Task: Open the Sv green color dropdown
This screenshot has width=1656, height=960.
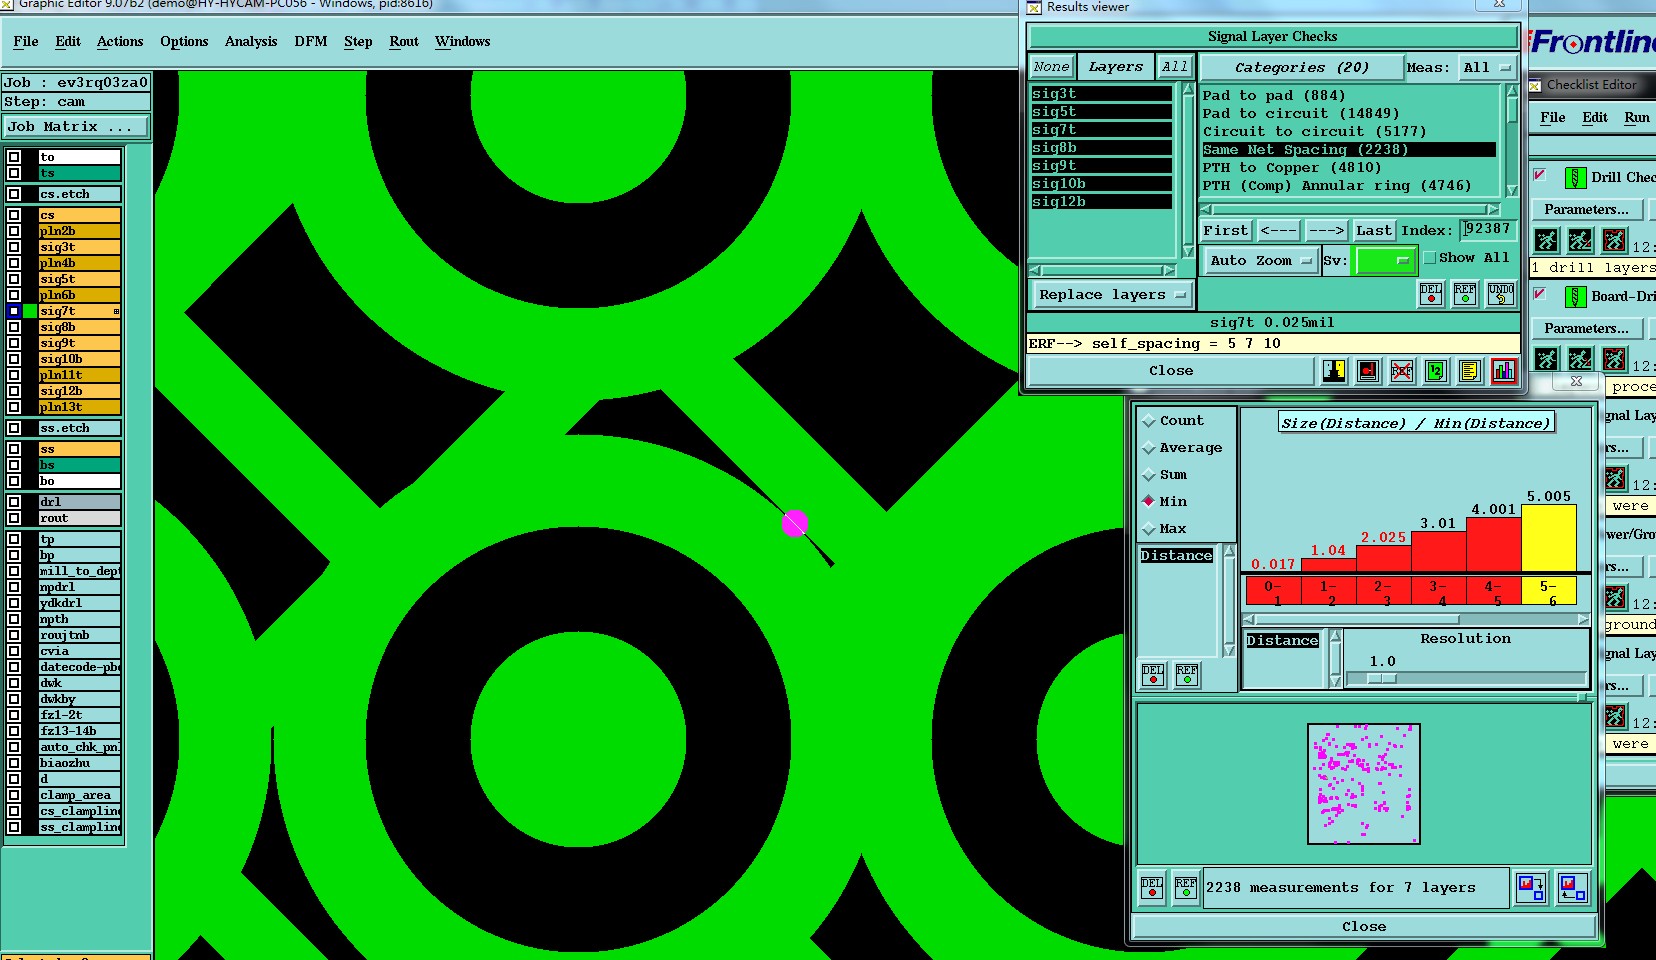Action: coord(1384,261)
